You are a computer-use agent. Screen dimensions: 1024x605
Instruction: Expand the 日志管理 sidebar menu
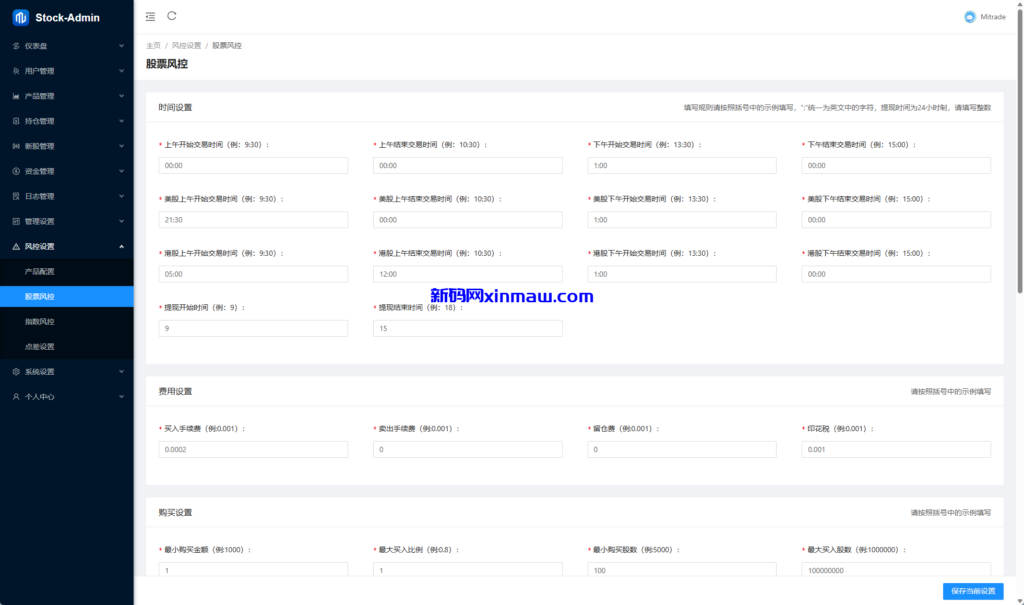point(66,196)
